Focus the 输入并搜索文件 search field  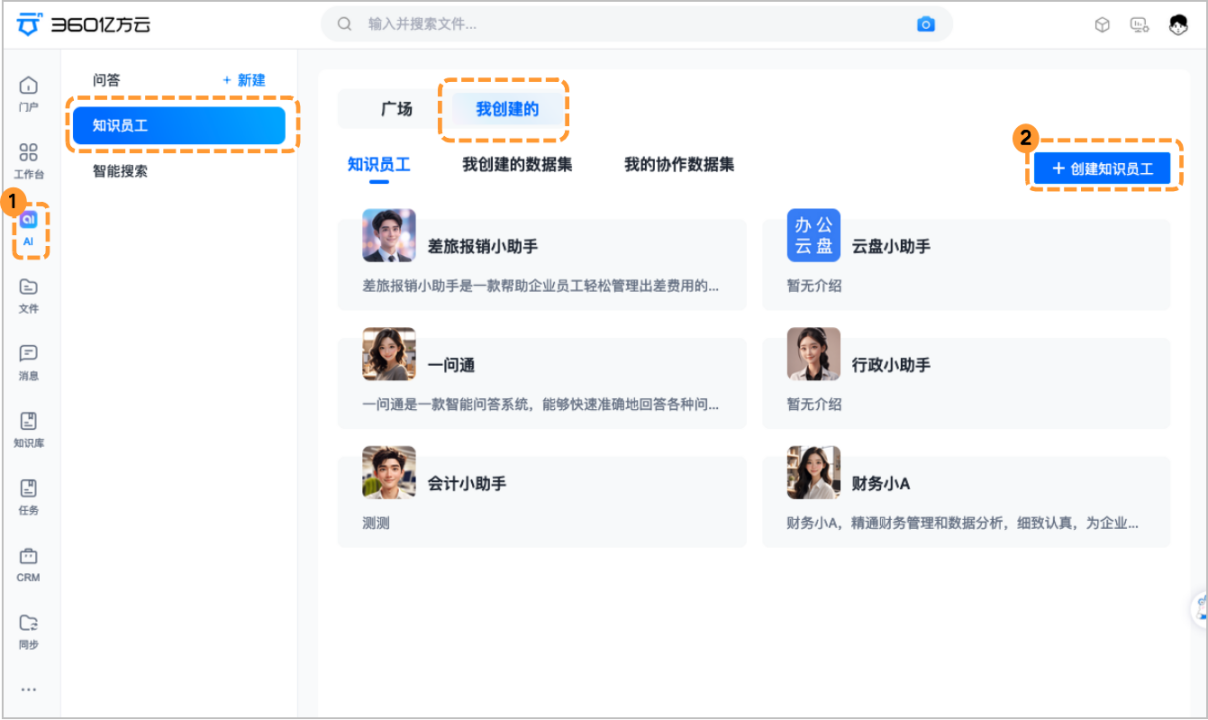click(636, 24)
